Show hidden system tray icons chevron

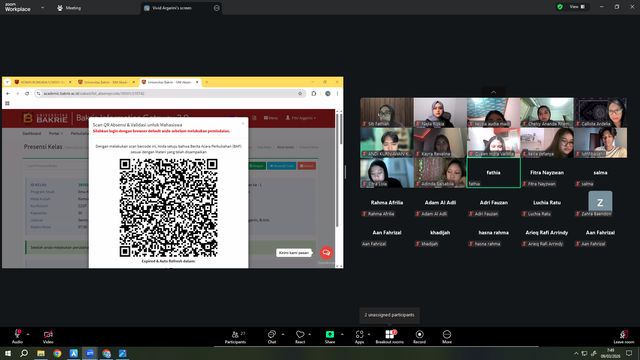576,353
